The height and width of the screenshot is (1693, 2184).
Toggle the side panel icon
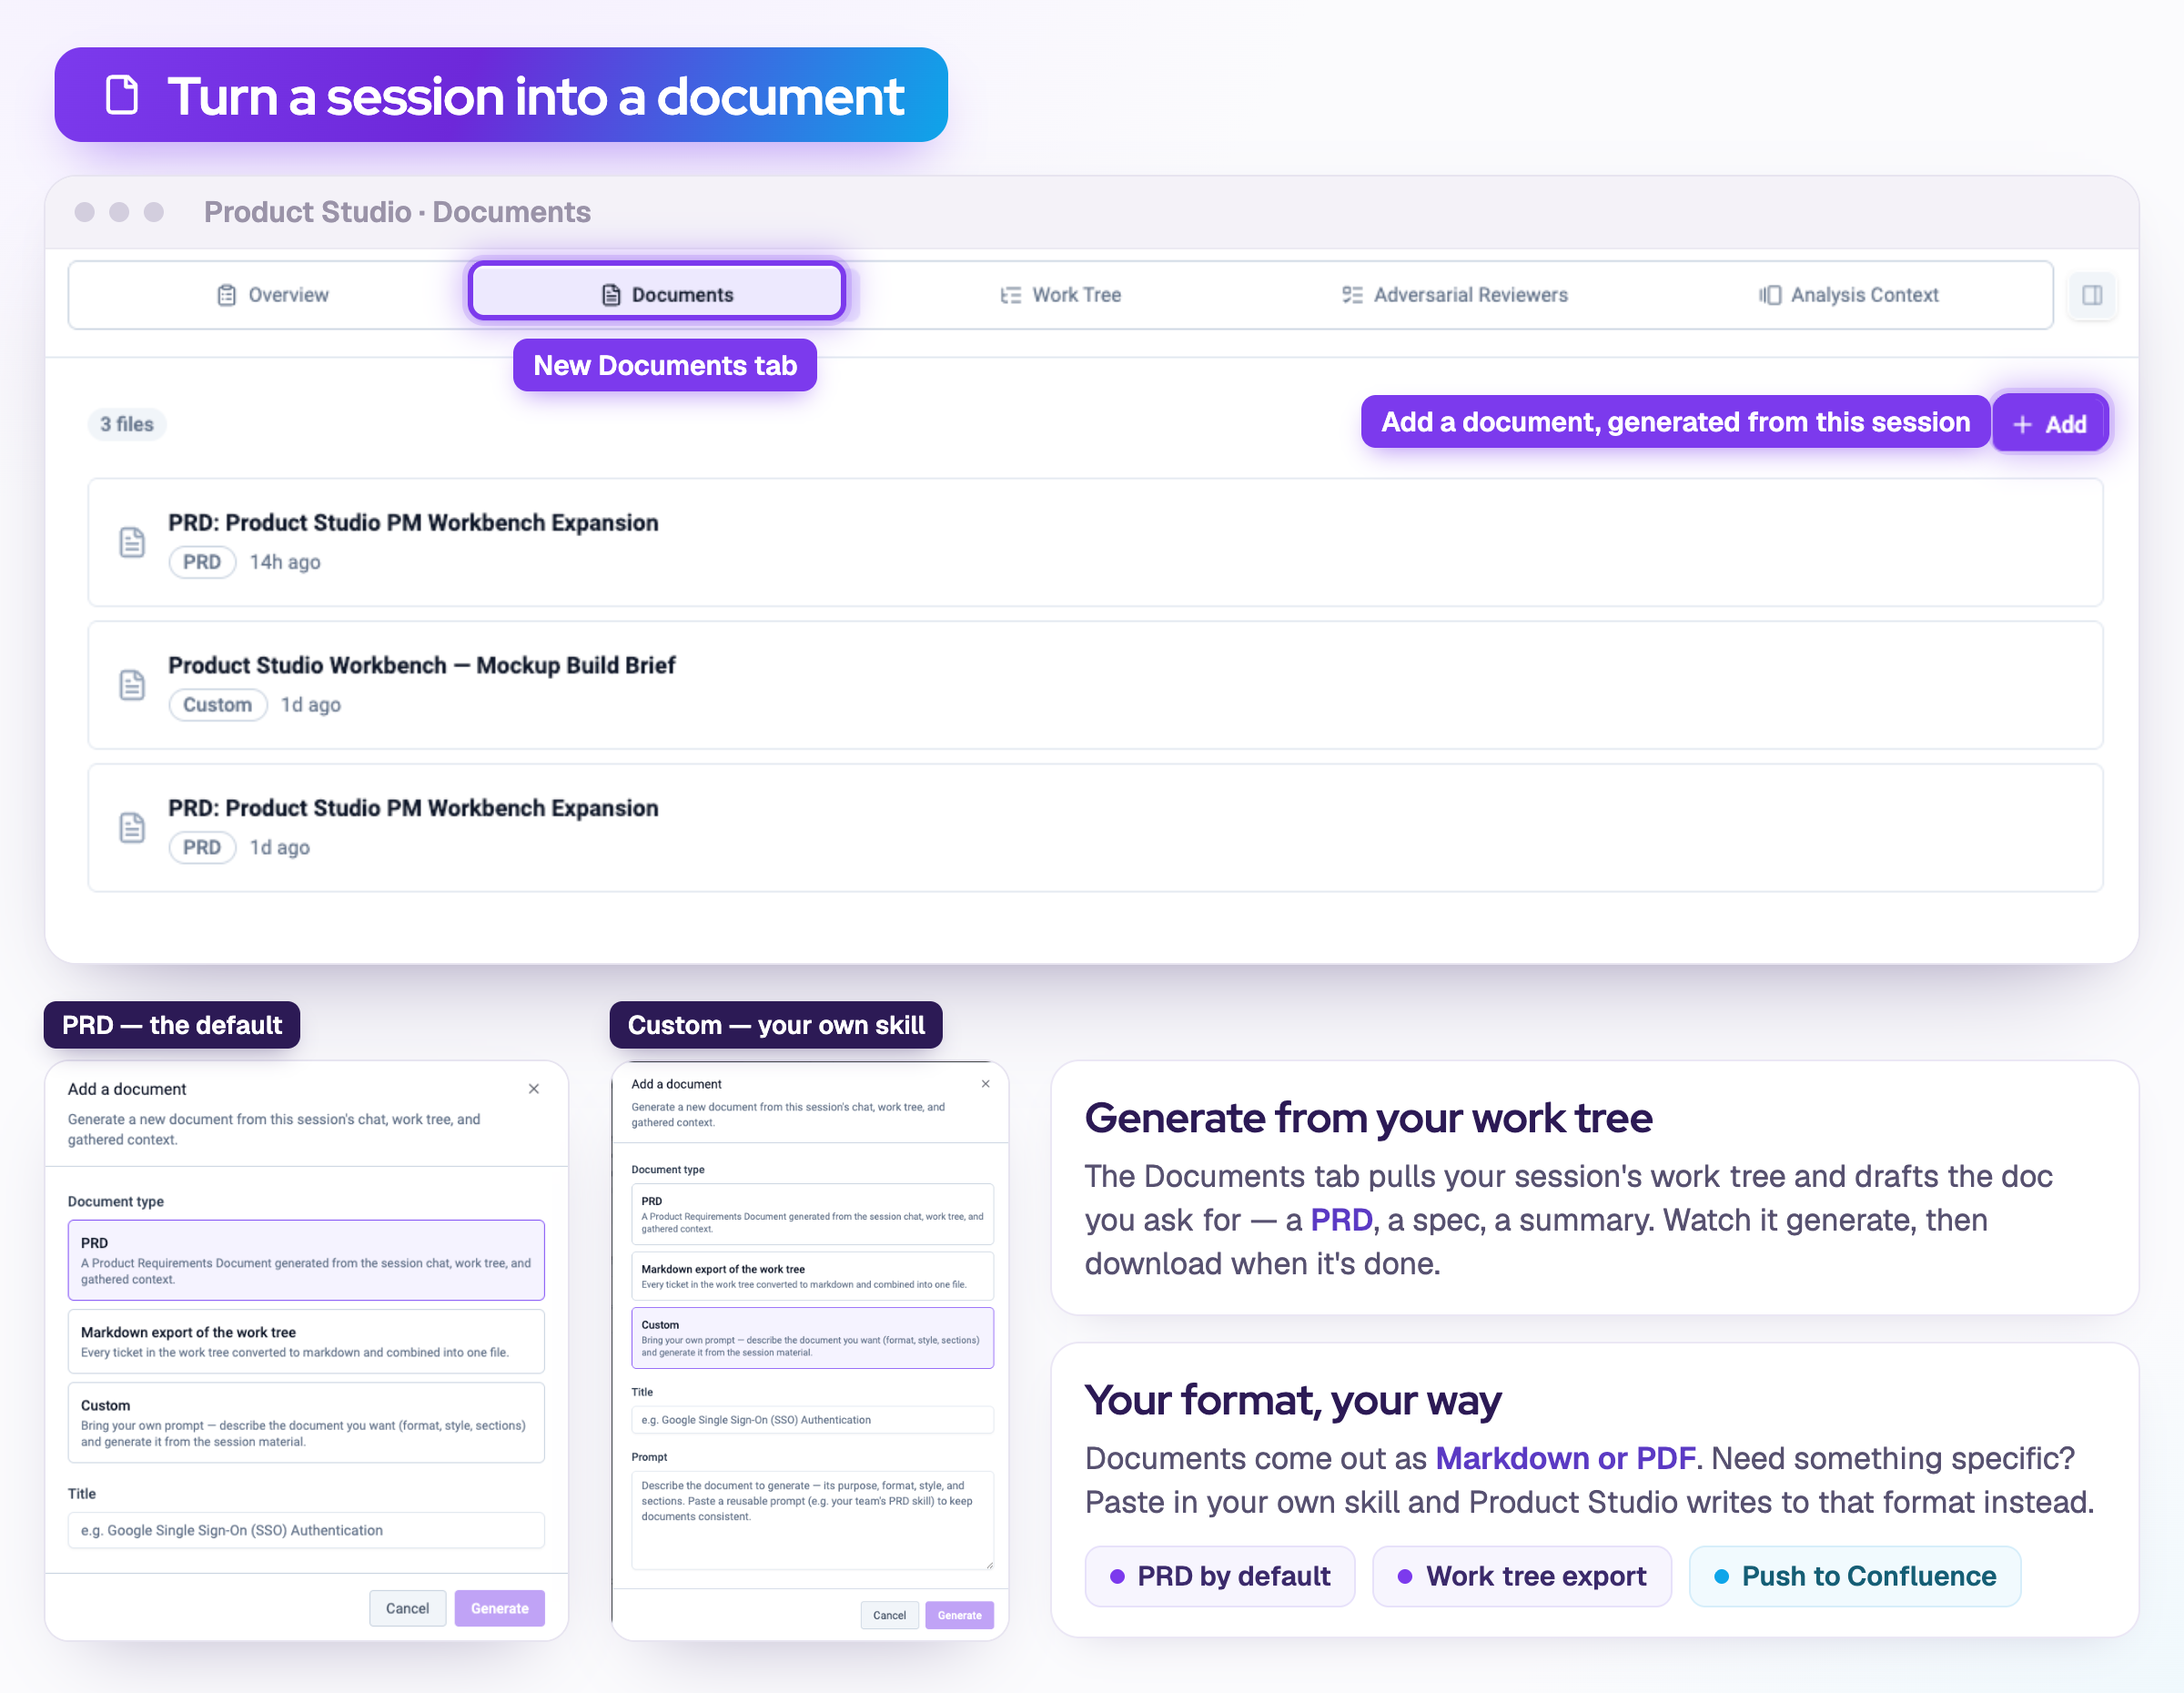click(x=2091, y=295)
